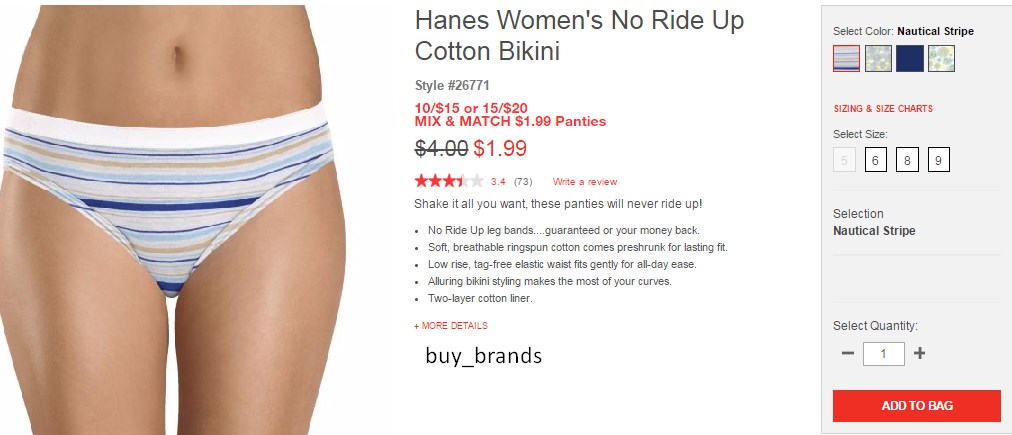Select the Nautical Stripe color swatch
1012x435 pixels.
pos(846,58)
